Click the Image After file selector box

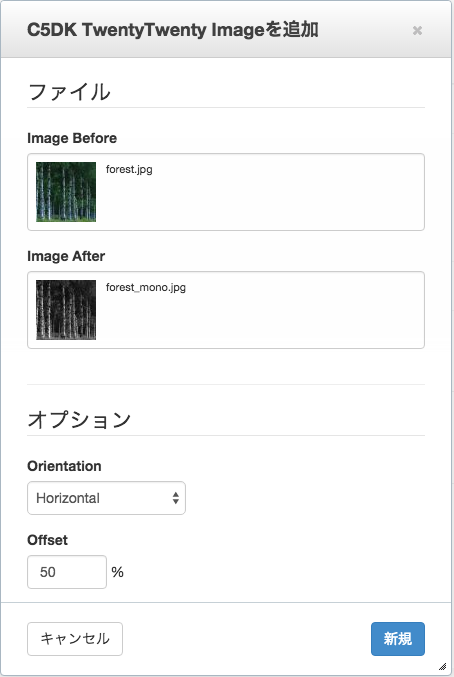pos(226,310)
